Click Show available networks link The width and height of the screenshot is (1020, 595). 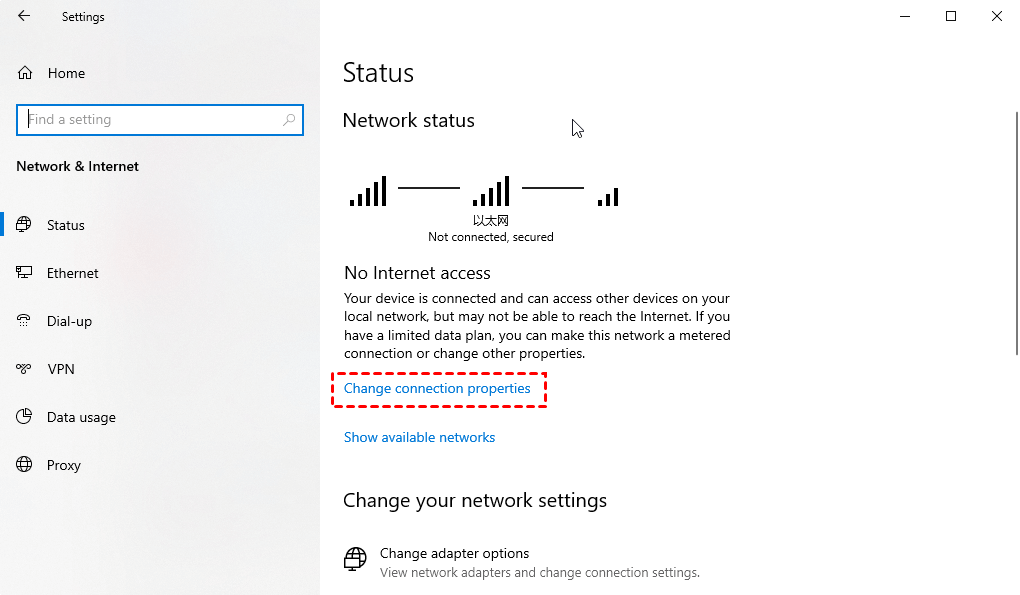point(420,437)
